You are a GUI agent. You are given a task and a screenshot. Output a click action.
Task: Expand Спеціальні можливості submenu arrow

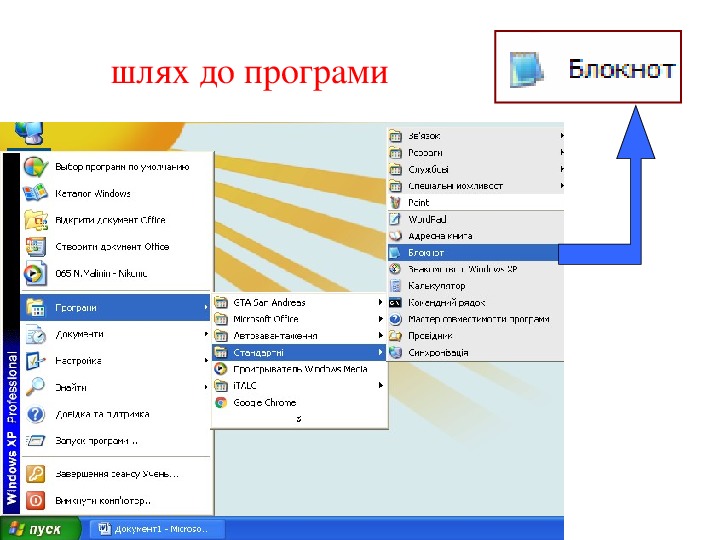pyautogui.click(x=562, y=186)
